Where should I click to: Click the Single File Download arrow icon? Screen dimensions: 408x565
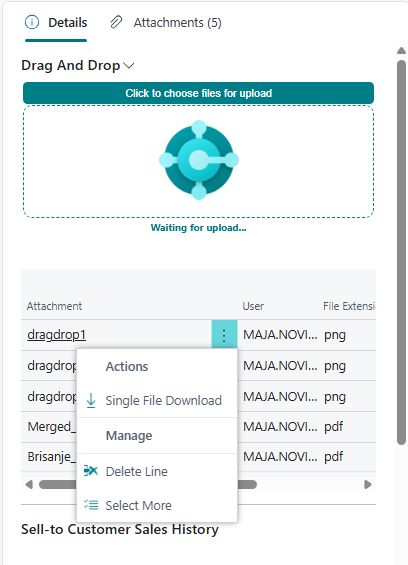[91, 400]
